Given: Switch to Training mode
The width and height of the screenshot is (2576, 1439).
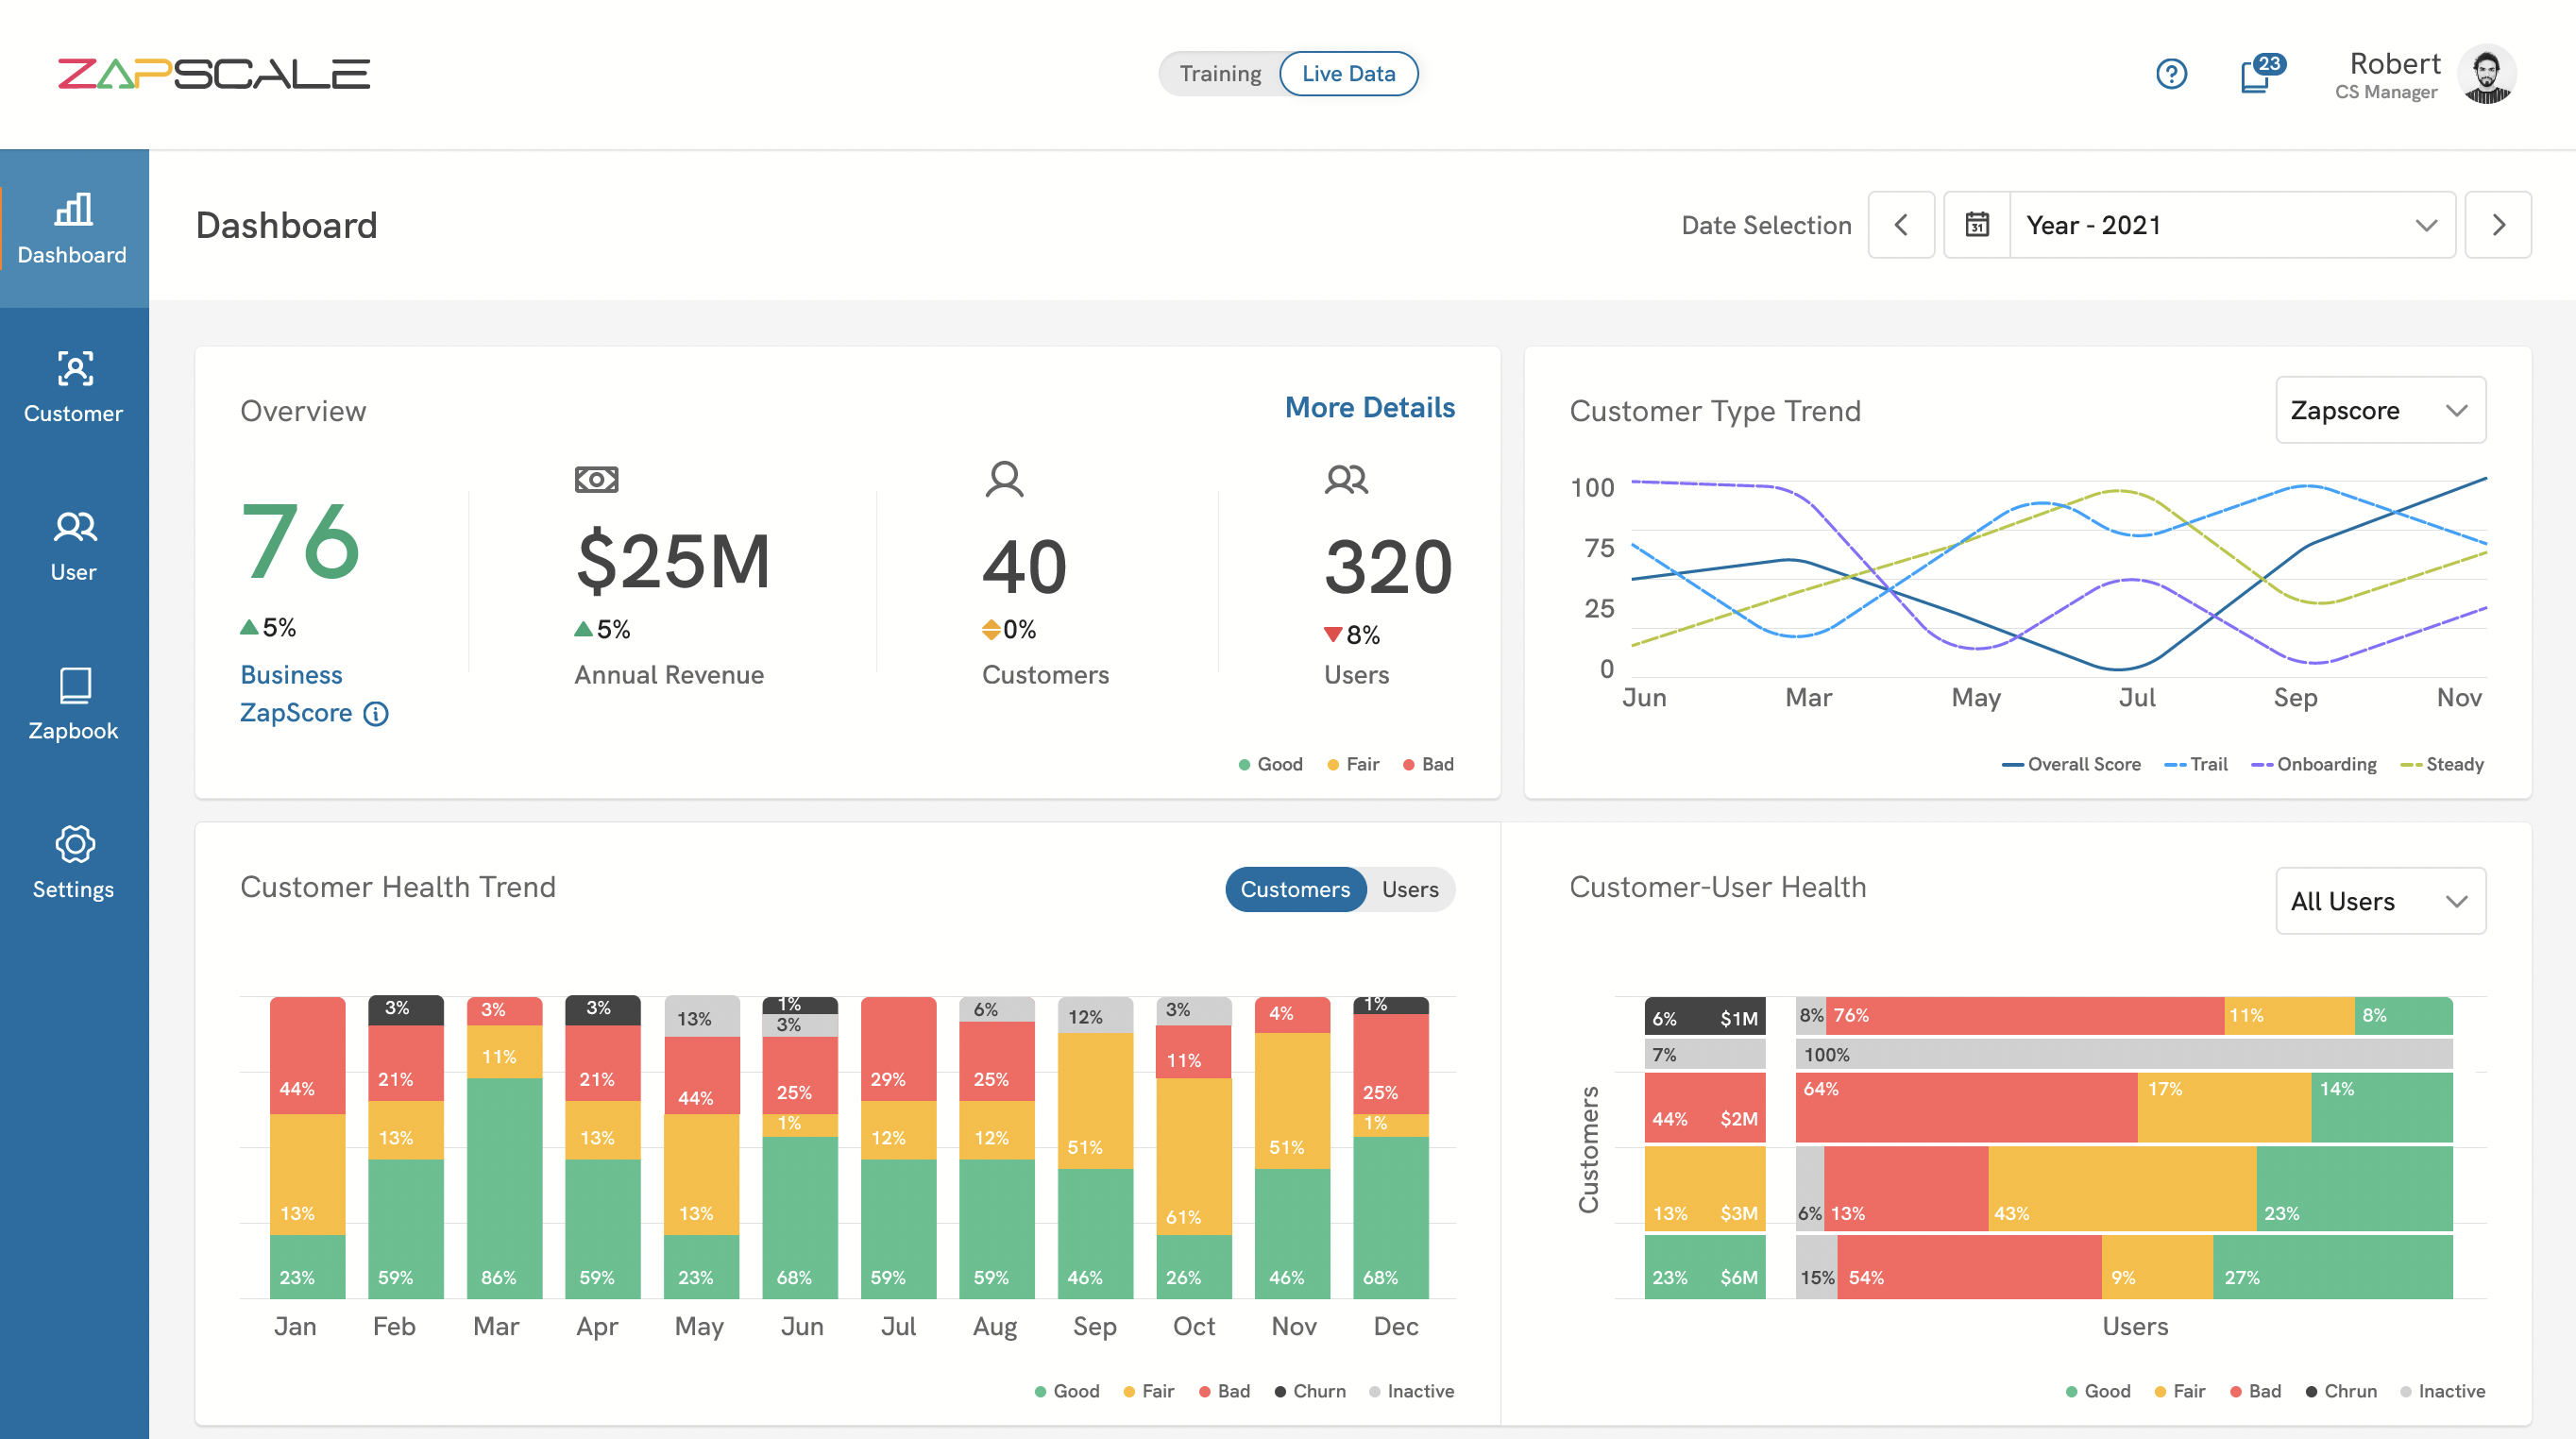Looking at the screenshot, I should point(1221,73).
